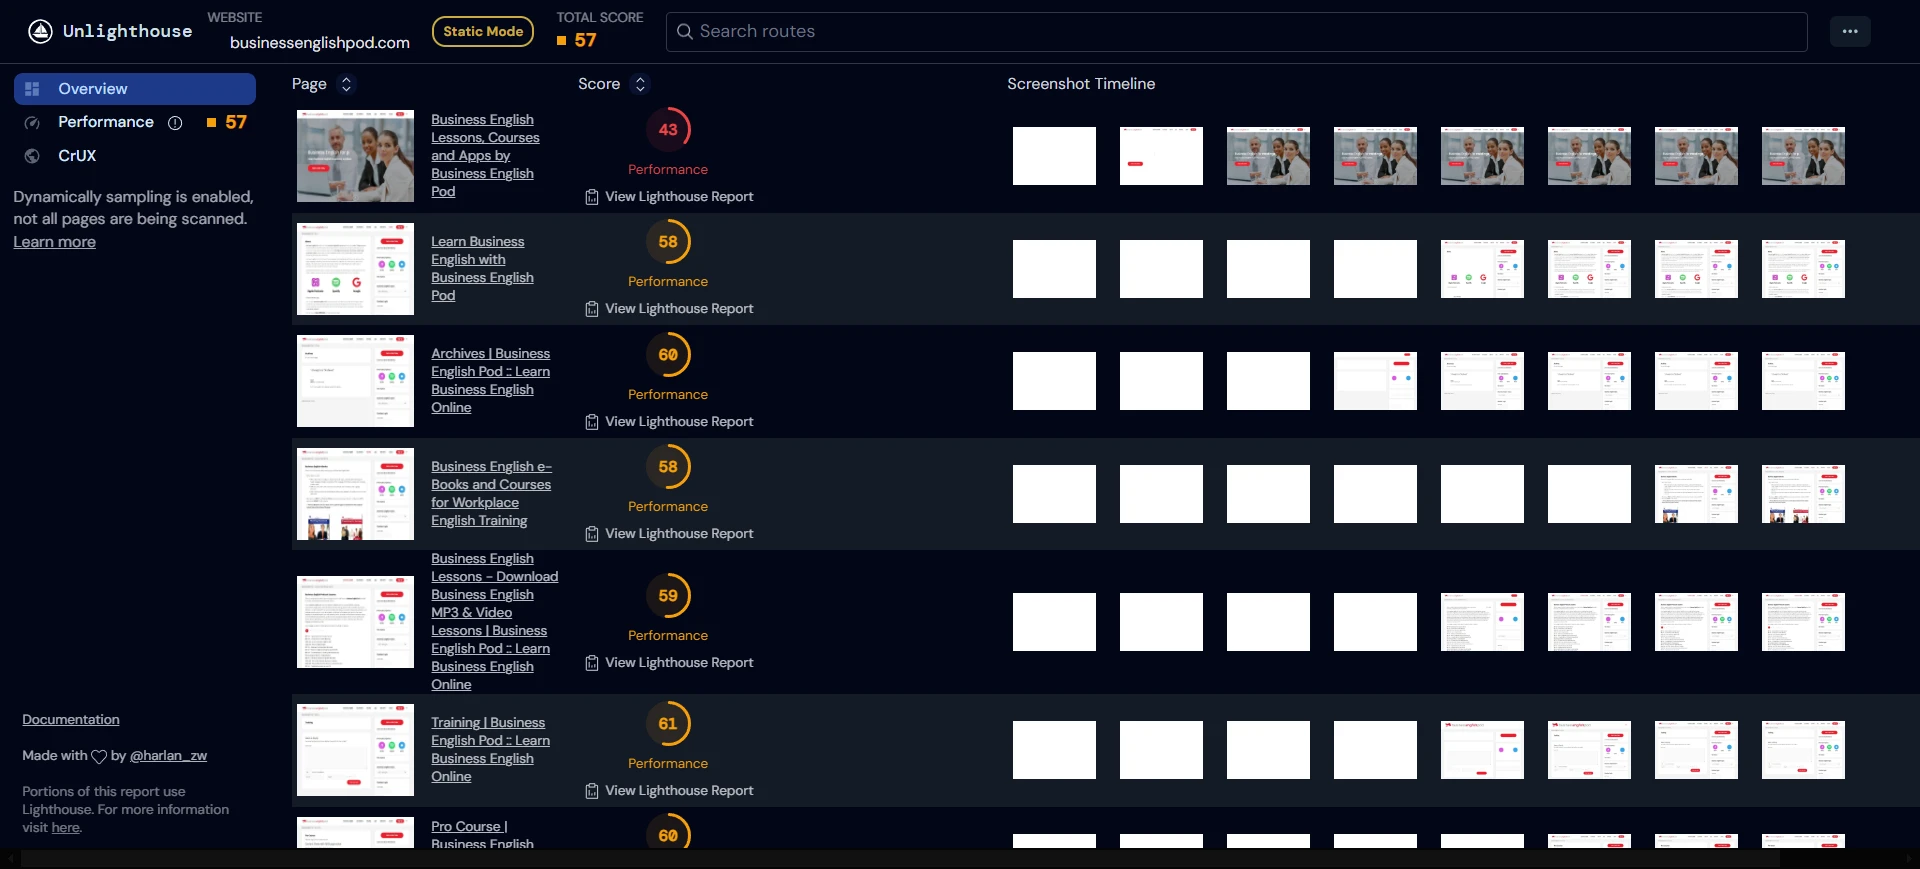Select the Performance tab in sidebar

pos(135,123)
